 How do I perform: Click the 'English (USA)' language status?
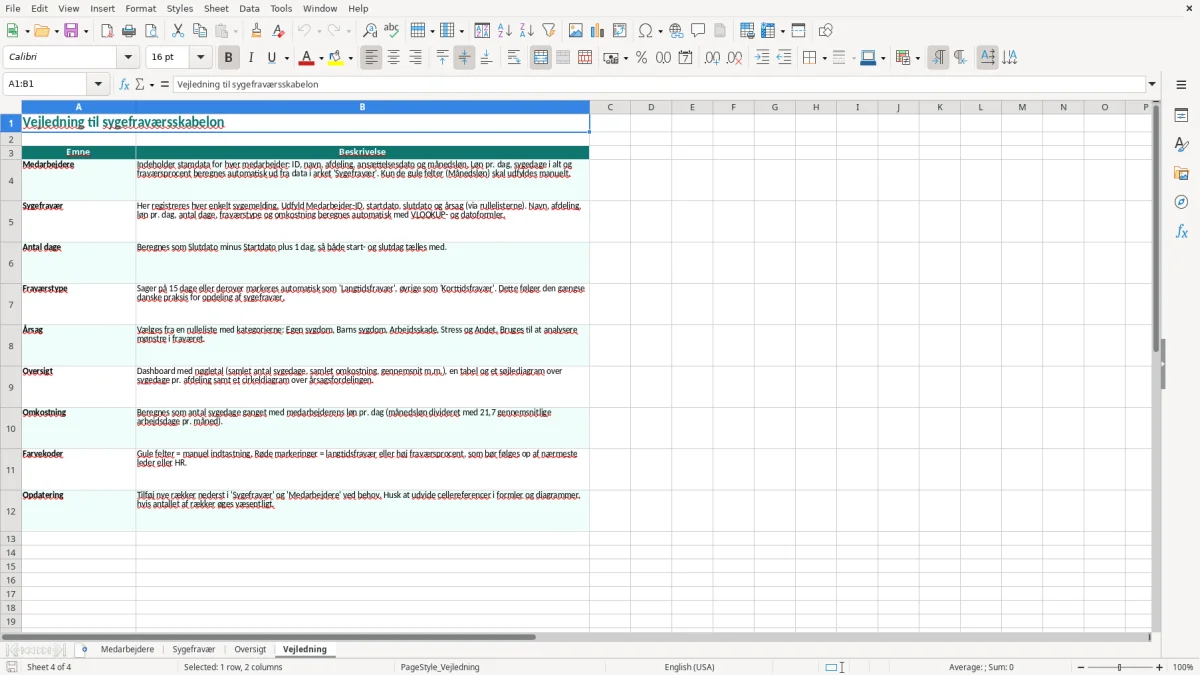tap(690, 667)
